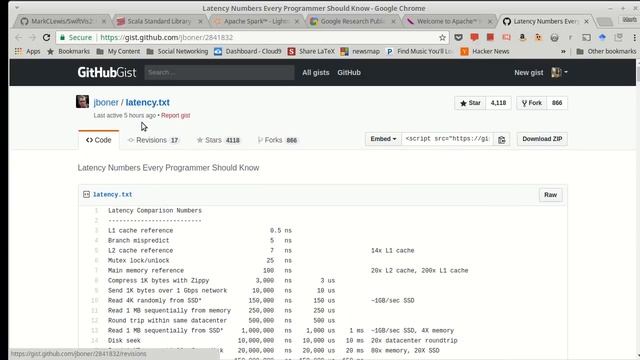Click jboner's avatar image
Image resolution: width=640 pixels, height=360 pixels.
point(82,102)
